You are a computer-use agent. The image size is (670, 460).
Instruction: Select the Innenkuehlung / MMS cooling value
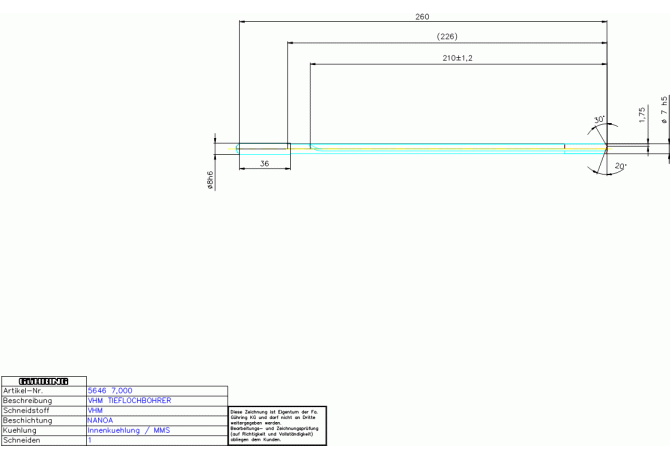coord(129,430)
